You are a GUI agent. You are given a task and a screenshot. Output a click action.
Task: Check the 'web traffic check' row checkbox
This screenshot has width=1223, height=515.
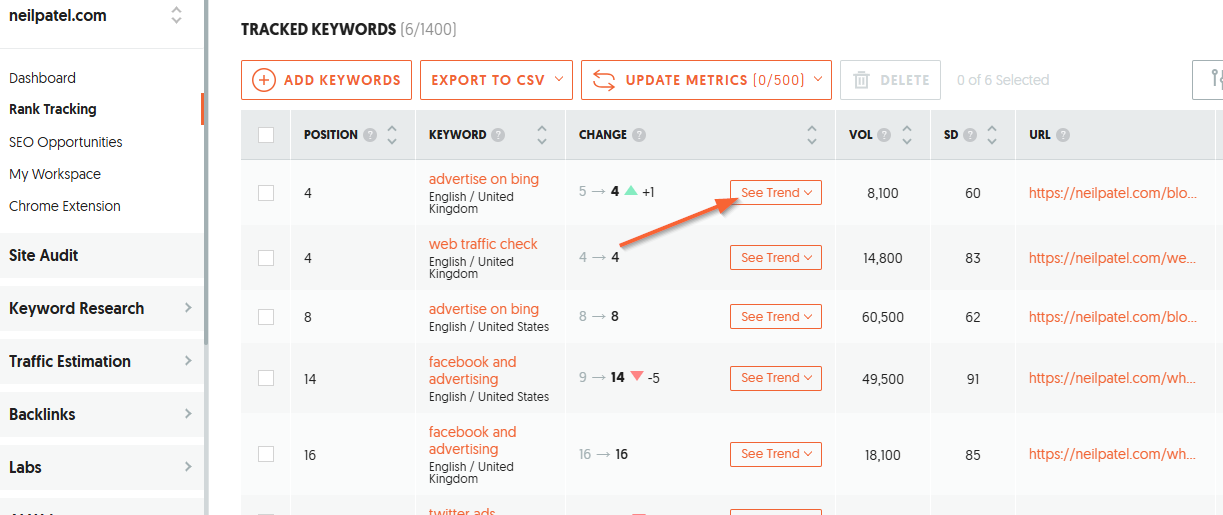[266, 258]
